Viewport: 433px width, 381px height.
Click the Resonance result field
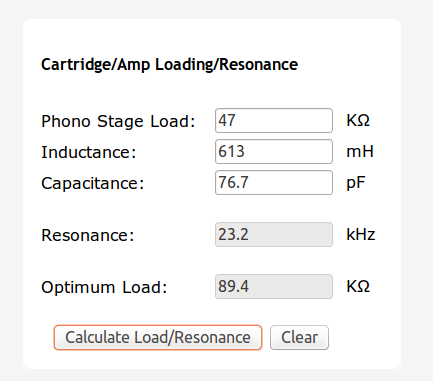274,235
